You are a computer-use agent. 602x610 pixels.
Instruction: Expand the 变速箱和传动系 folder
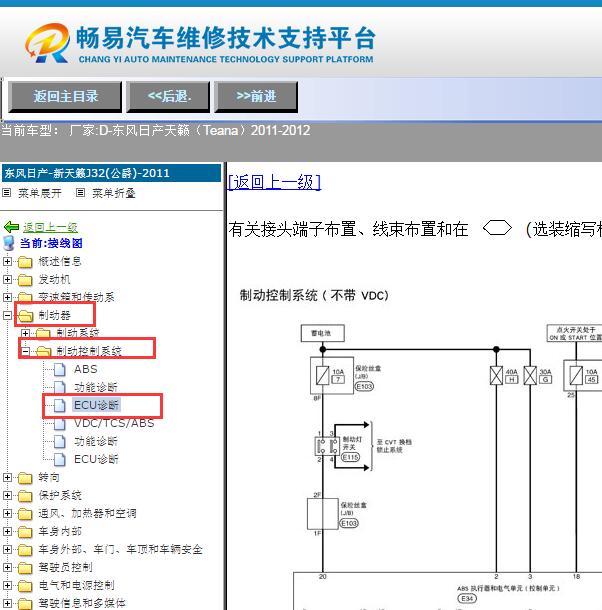(7, 297)
